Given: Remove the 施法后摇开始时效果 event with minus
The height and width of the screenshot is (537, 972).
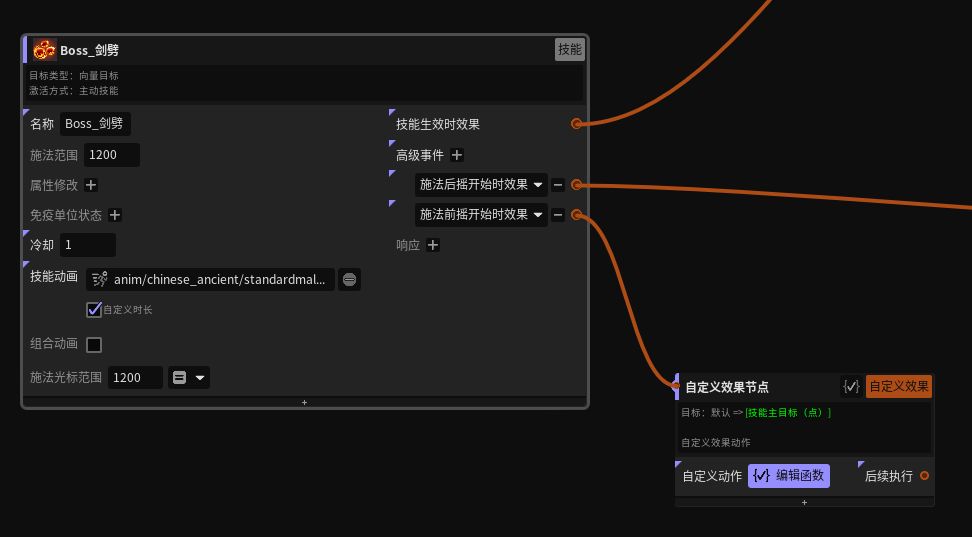Looking at the screenshot, I should coord(558,185).
